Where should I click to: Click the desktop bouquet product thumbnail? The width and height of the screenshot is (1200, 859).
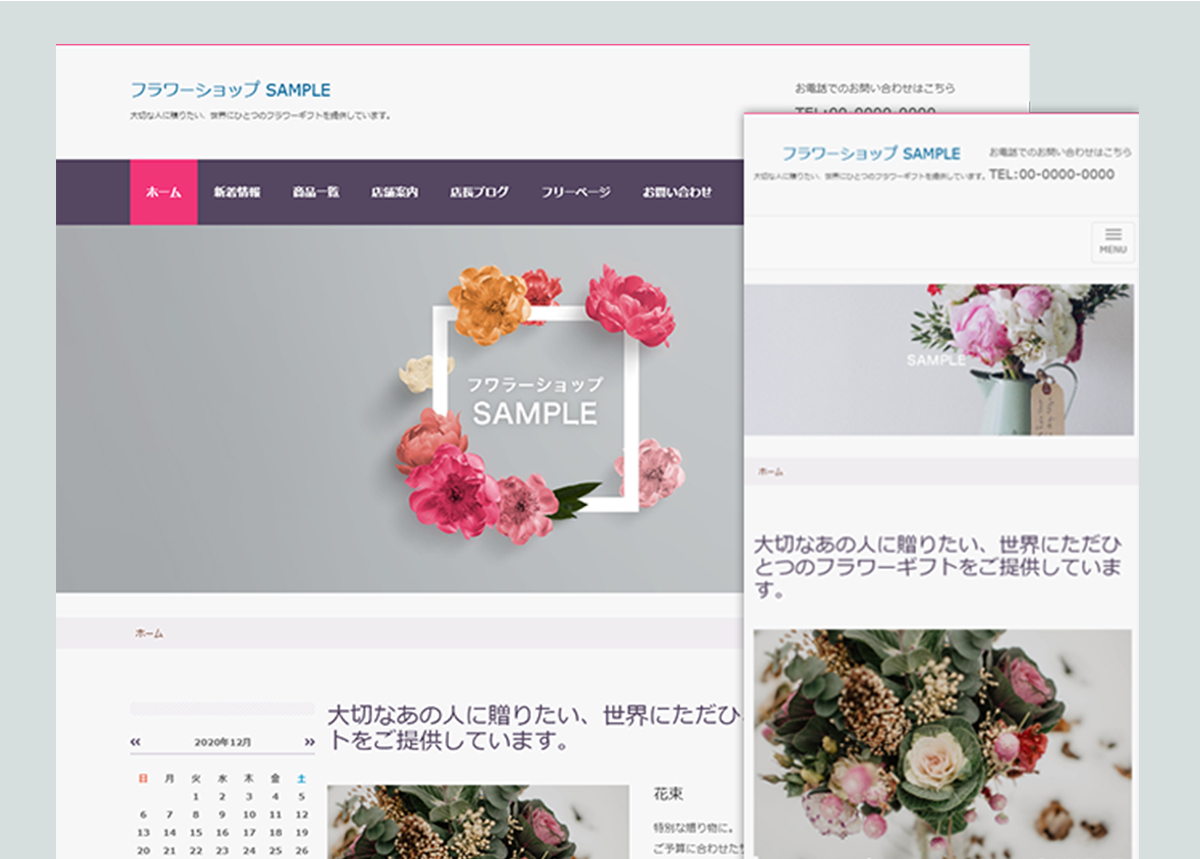(478, 821)
